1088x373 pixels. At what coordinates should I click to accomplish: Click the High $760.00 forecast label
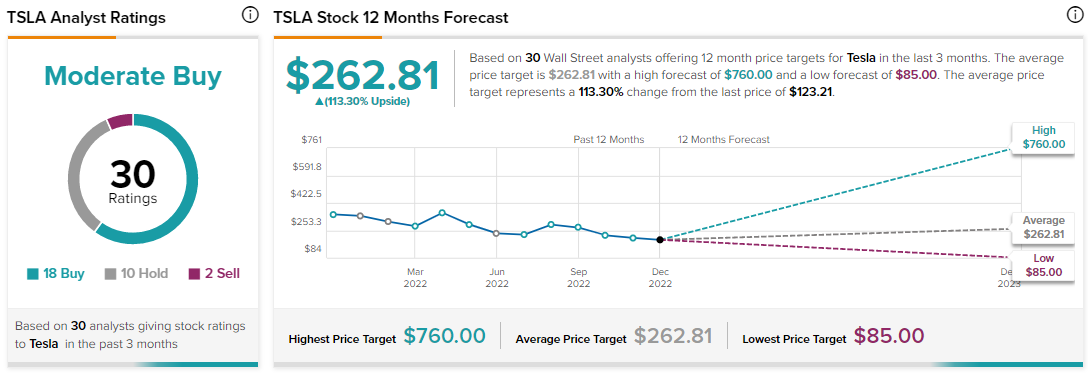(x=1043, y=137)
